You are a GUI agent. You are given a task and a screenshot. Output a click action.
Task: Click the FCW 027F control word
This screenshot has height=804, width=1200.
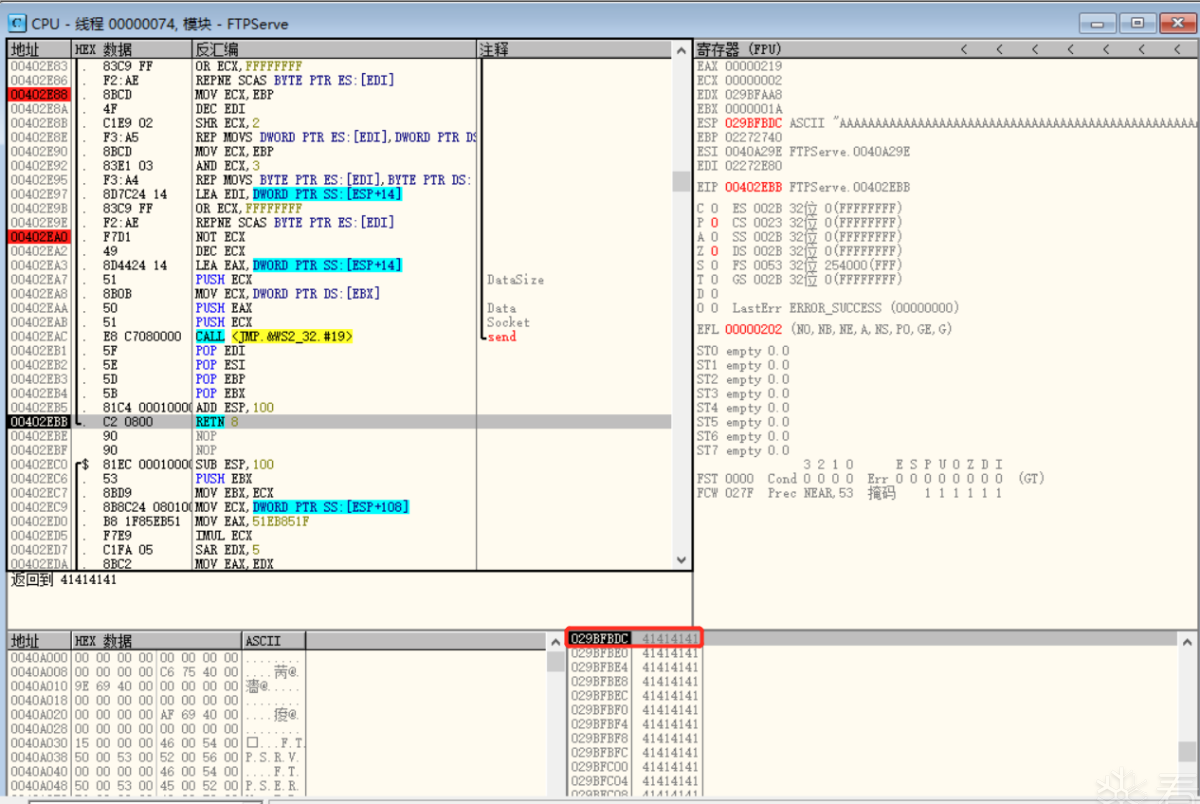point(723,493)
